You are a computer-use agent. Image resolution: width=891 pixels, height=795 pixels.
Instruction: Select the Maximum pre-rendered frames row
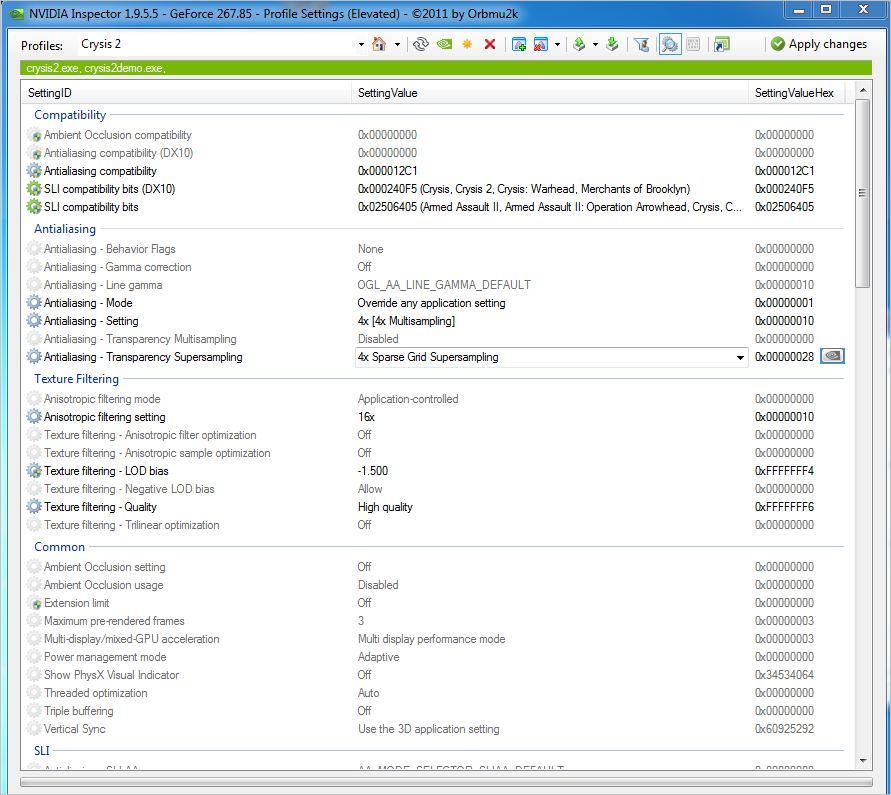[435, 621]
